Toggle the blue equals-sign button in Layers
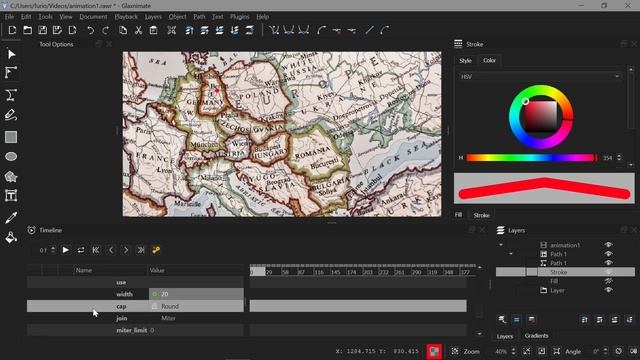Image resolution: width=640 pixels, height=360 pixels. coord(516,320)
